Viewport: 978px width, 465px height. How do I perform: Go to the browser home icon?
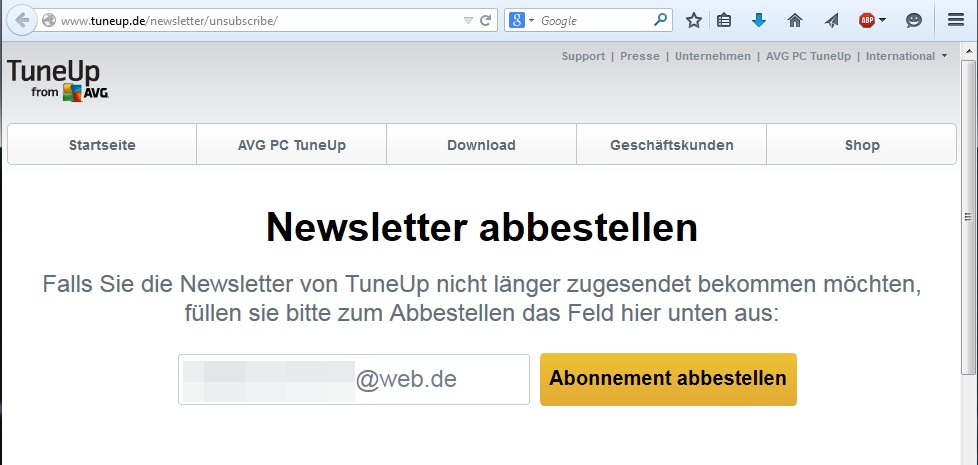pyautogui.click(x=795, y=21)
